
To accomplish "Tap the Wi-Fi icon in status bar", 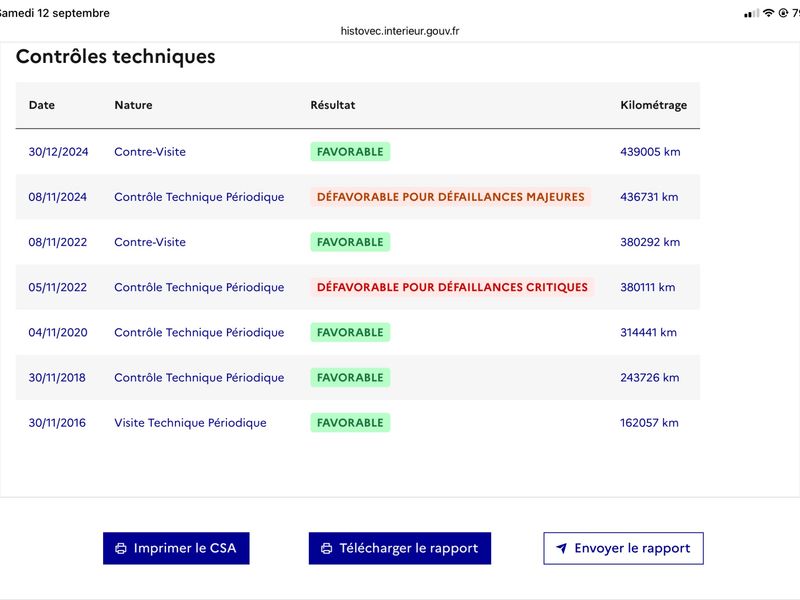I will pos(768,13).
